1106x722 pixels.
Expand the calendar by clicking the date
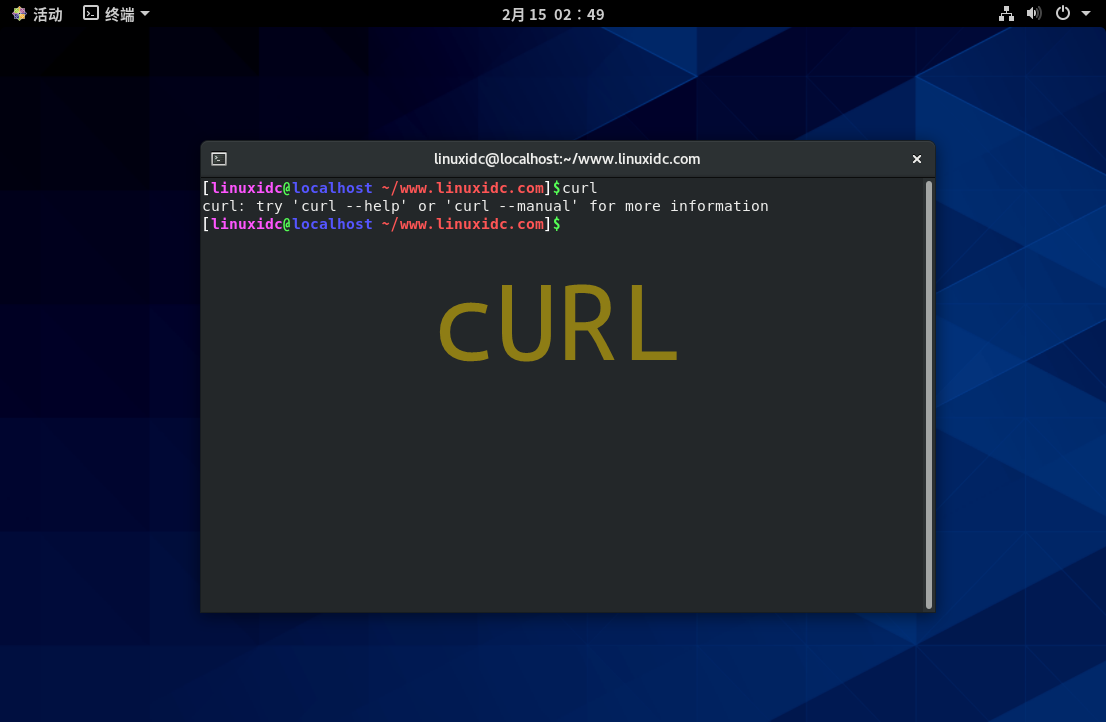553,14
